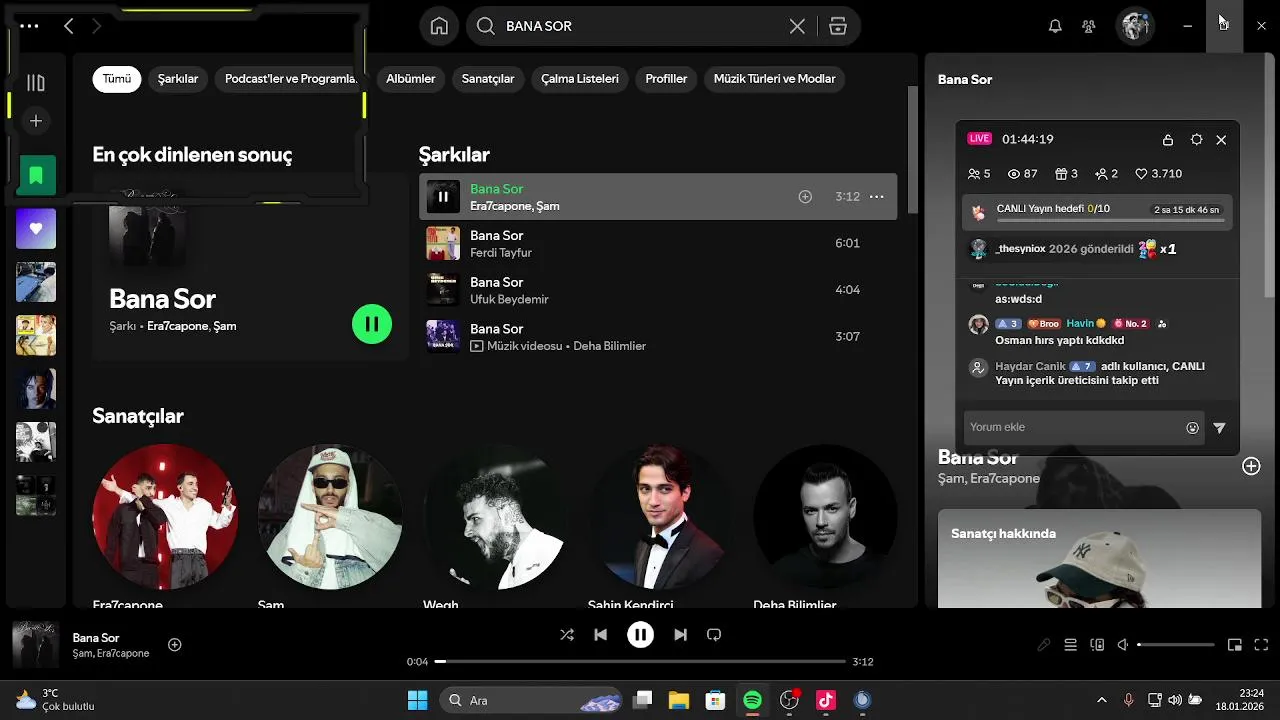Adjust the Spotify volume slider
Viewport: 1280px width, 720px height.
(1175, 645)
